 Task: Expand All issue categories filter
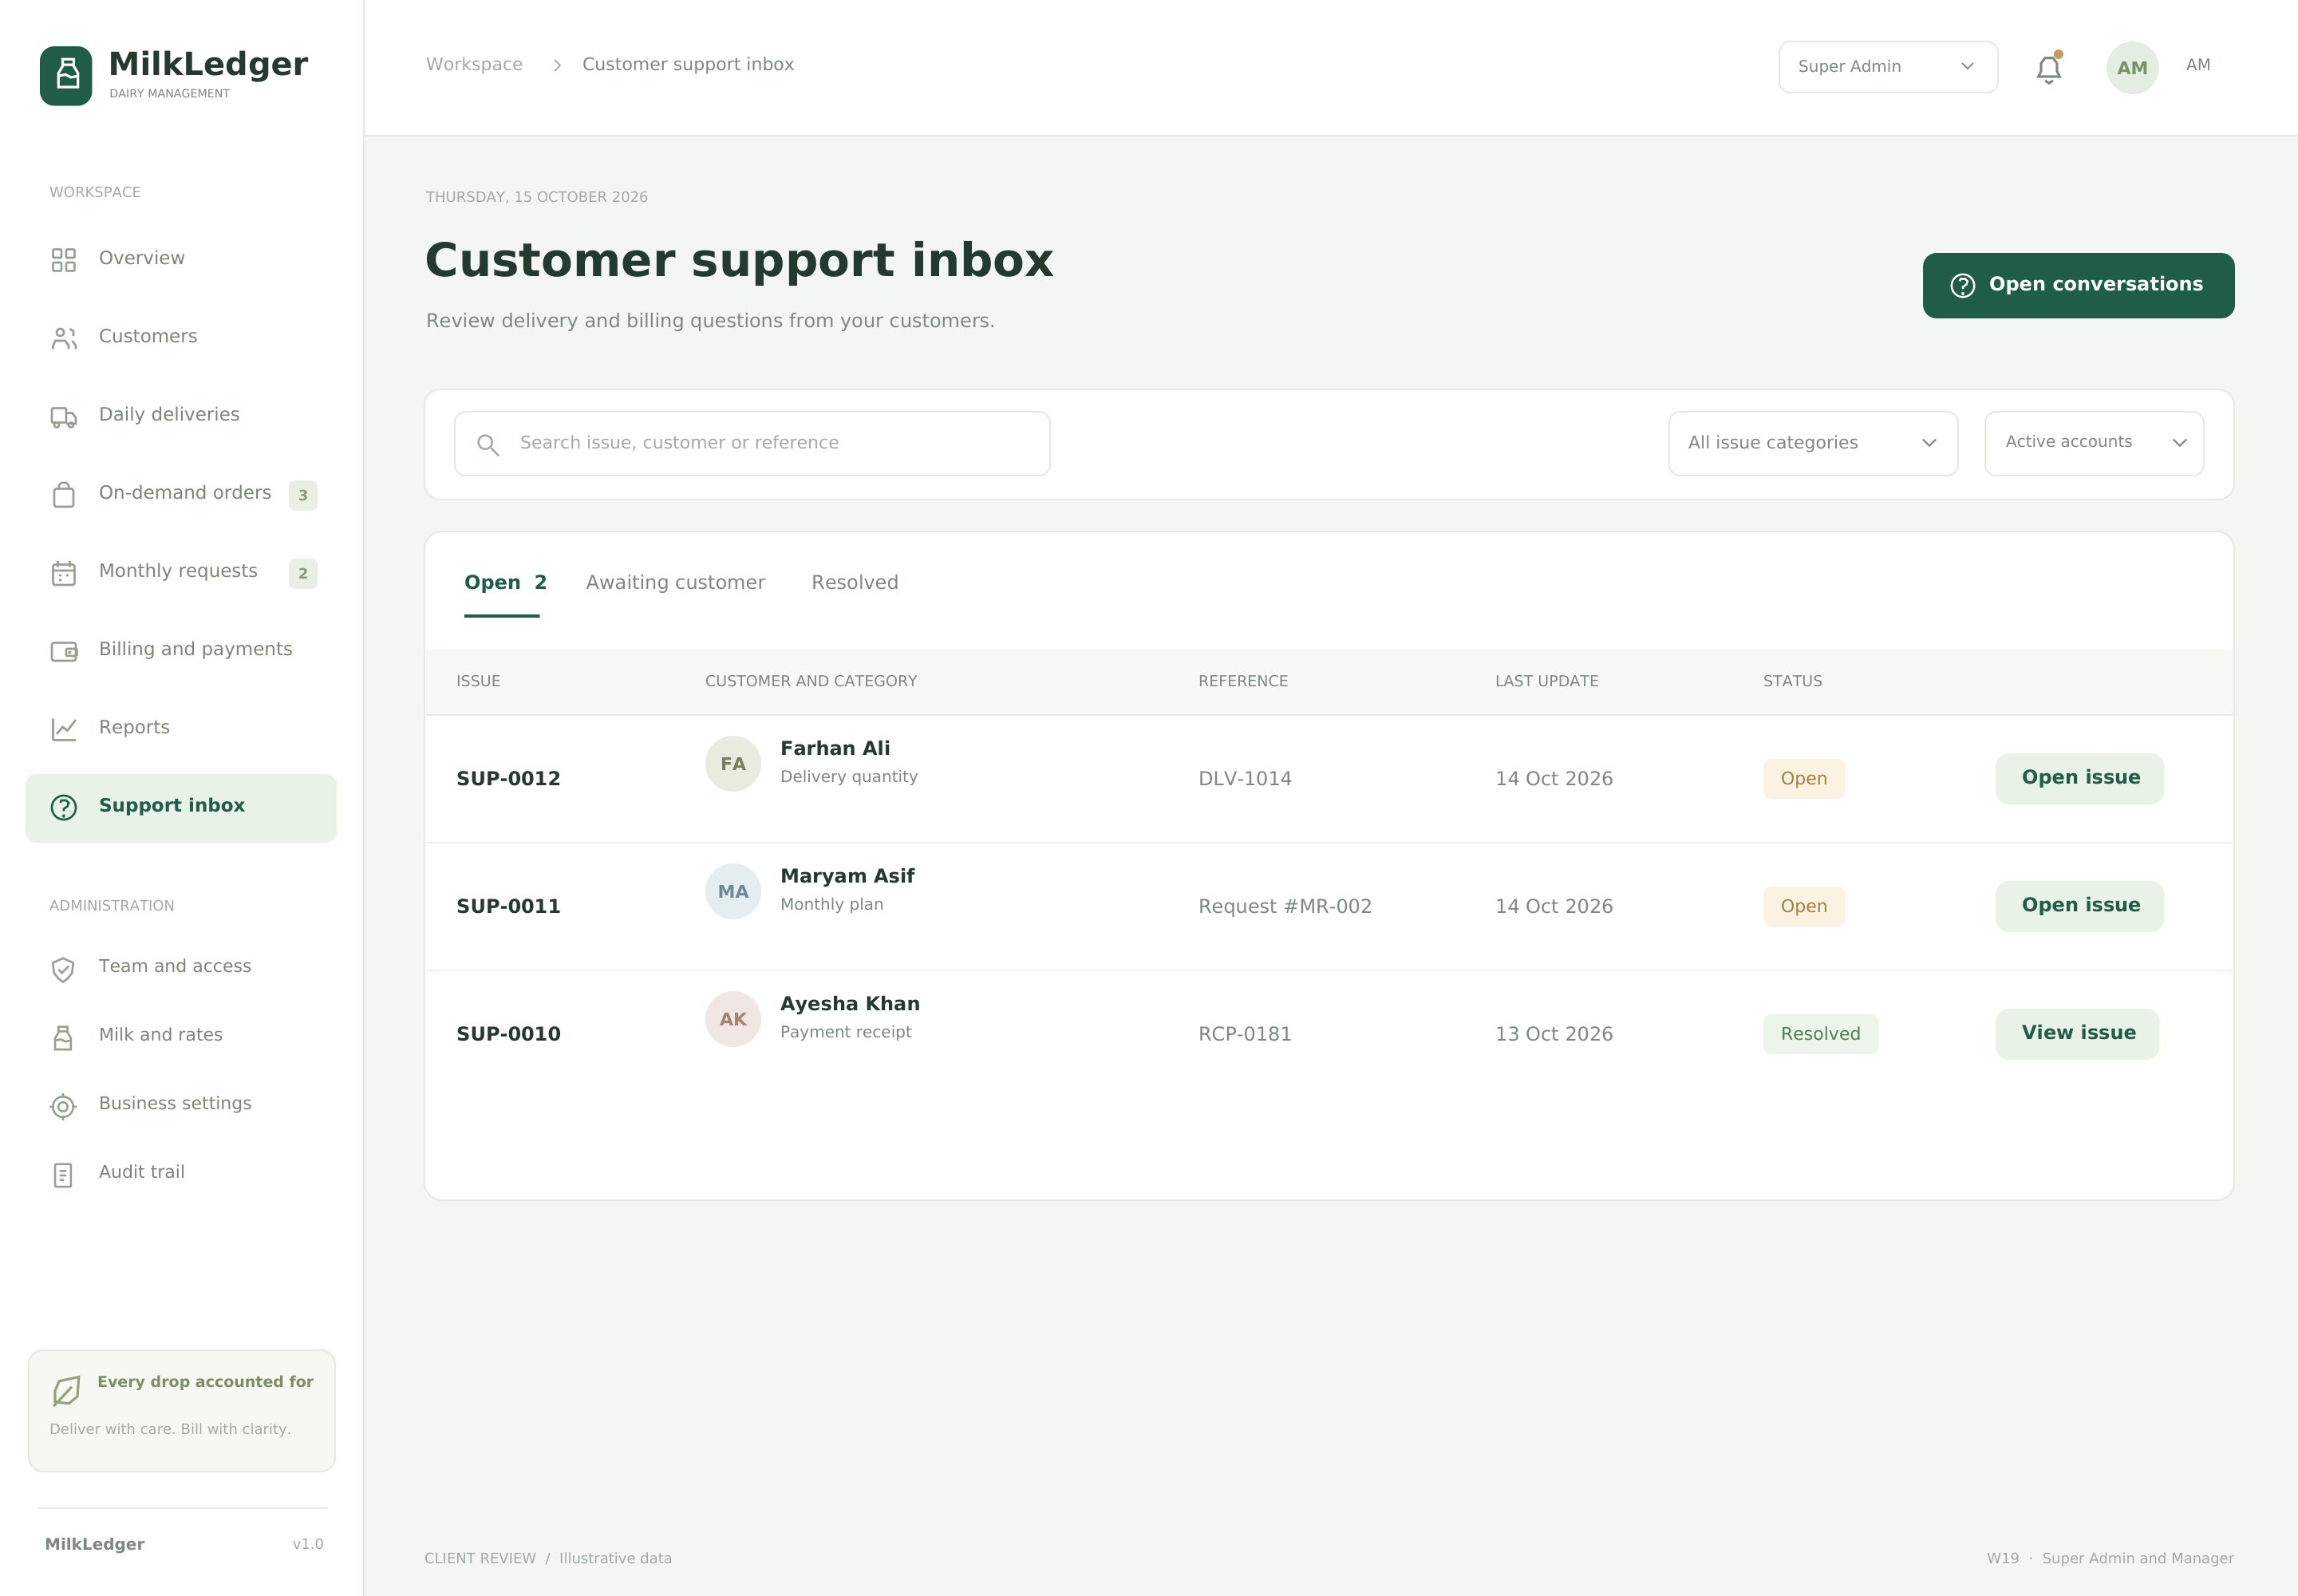click(x=1813, y=443)
